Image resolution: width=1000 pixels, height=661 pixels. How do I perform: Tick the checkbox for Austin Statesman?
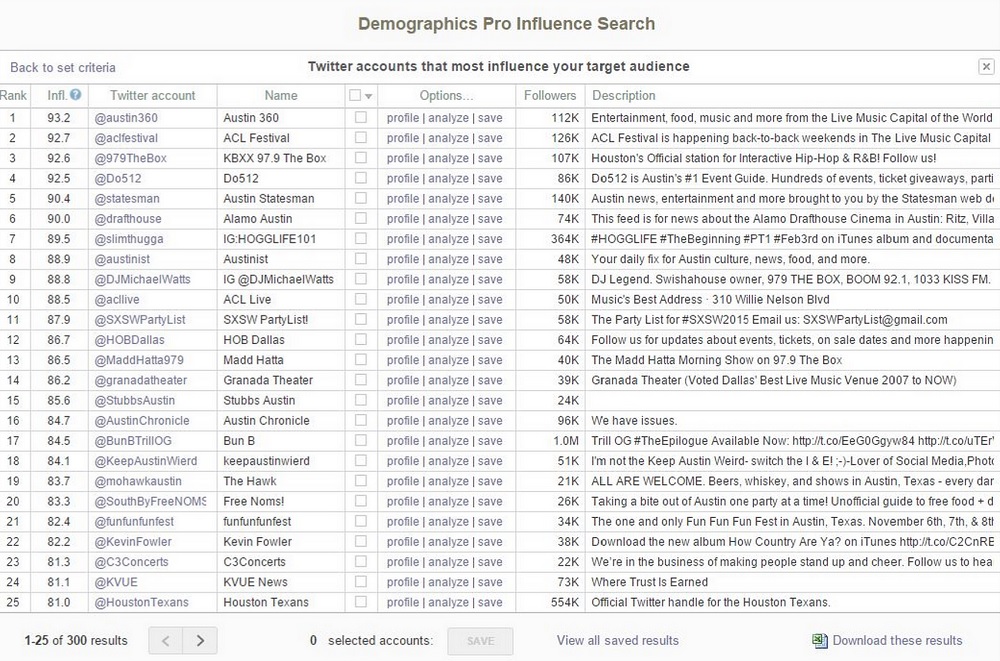tap(361, 198)
